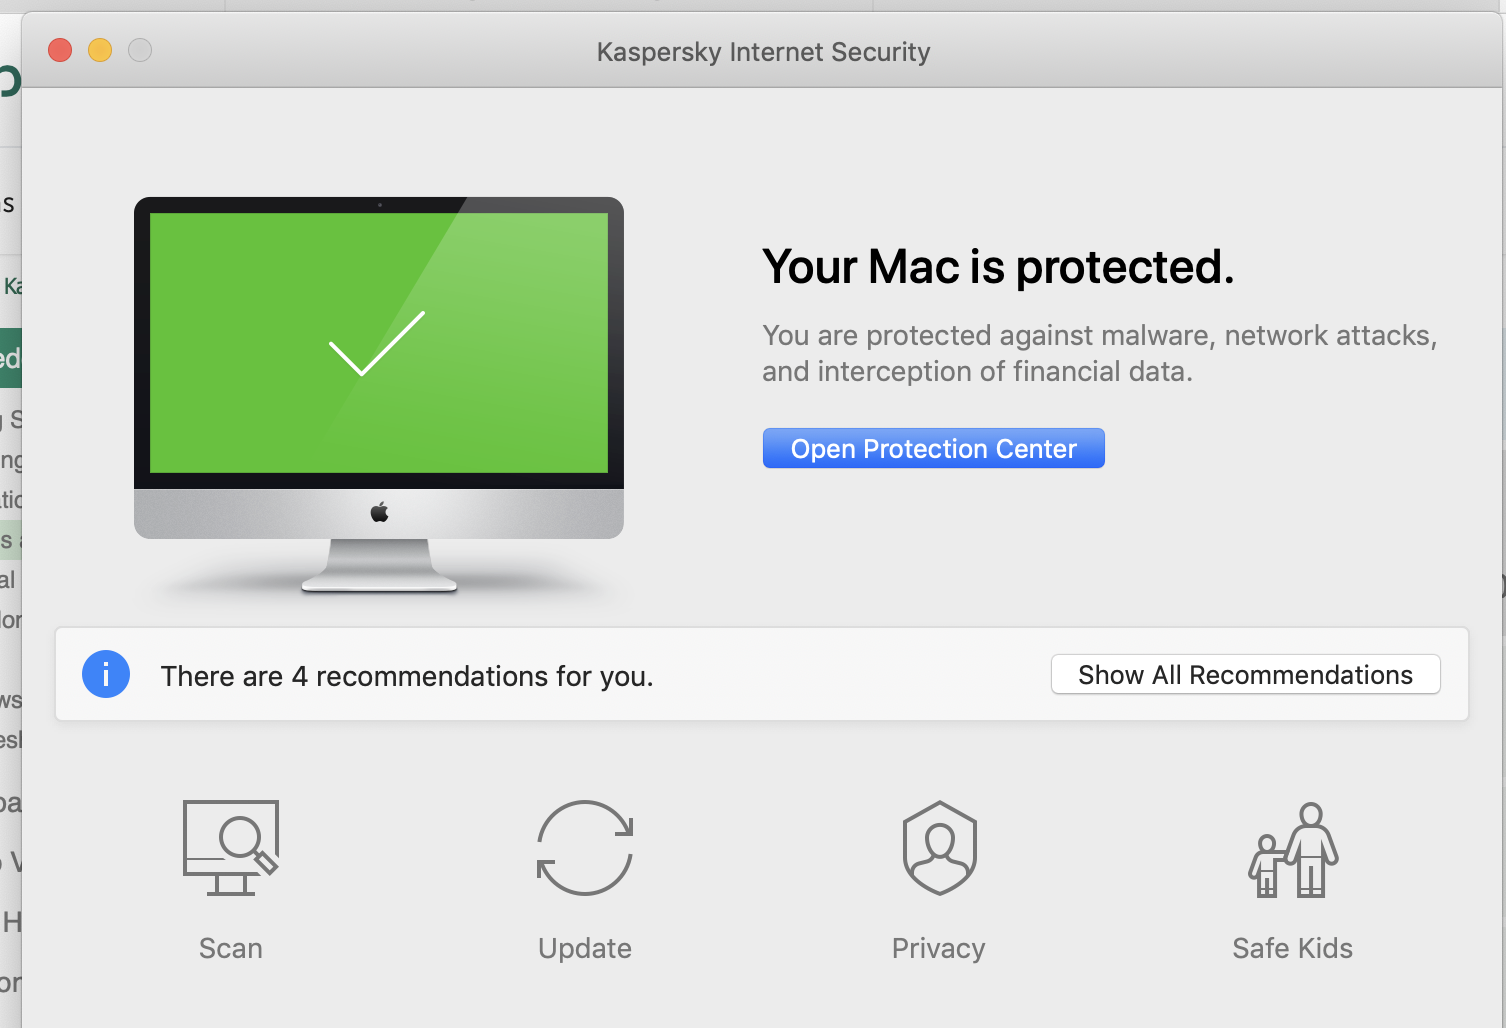Screen dimensions: 1506x1028
Task: Click the "4 recommendations for you" message
Action: [x=407, y=676]
